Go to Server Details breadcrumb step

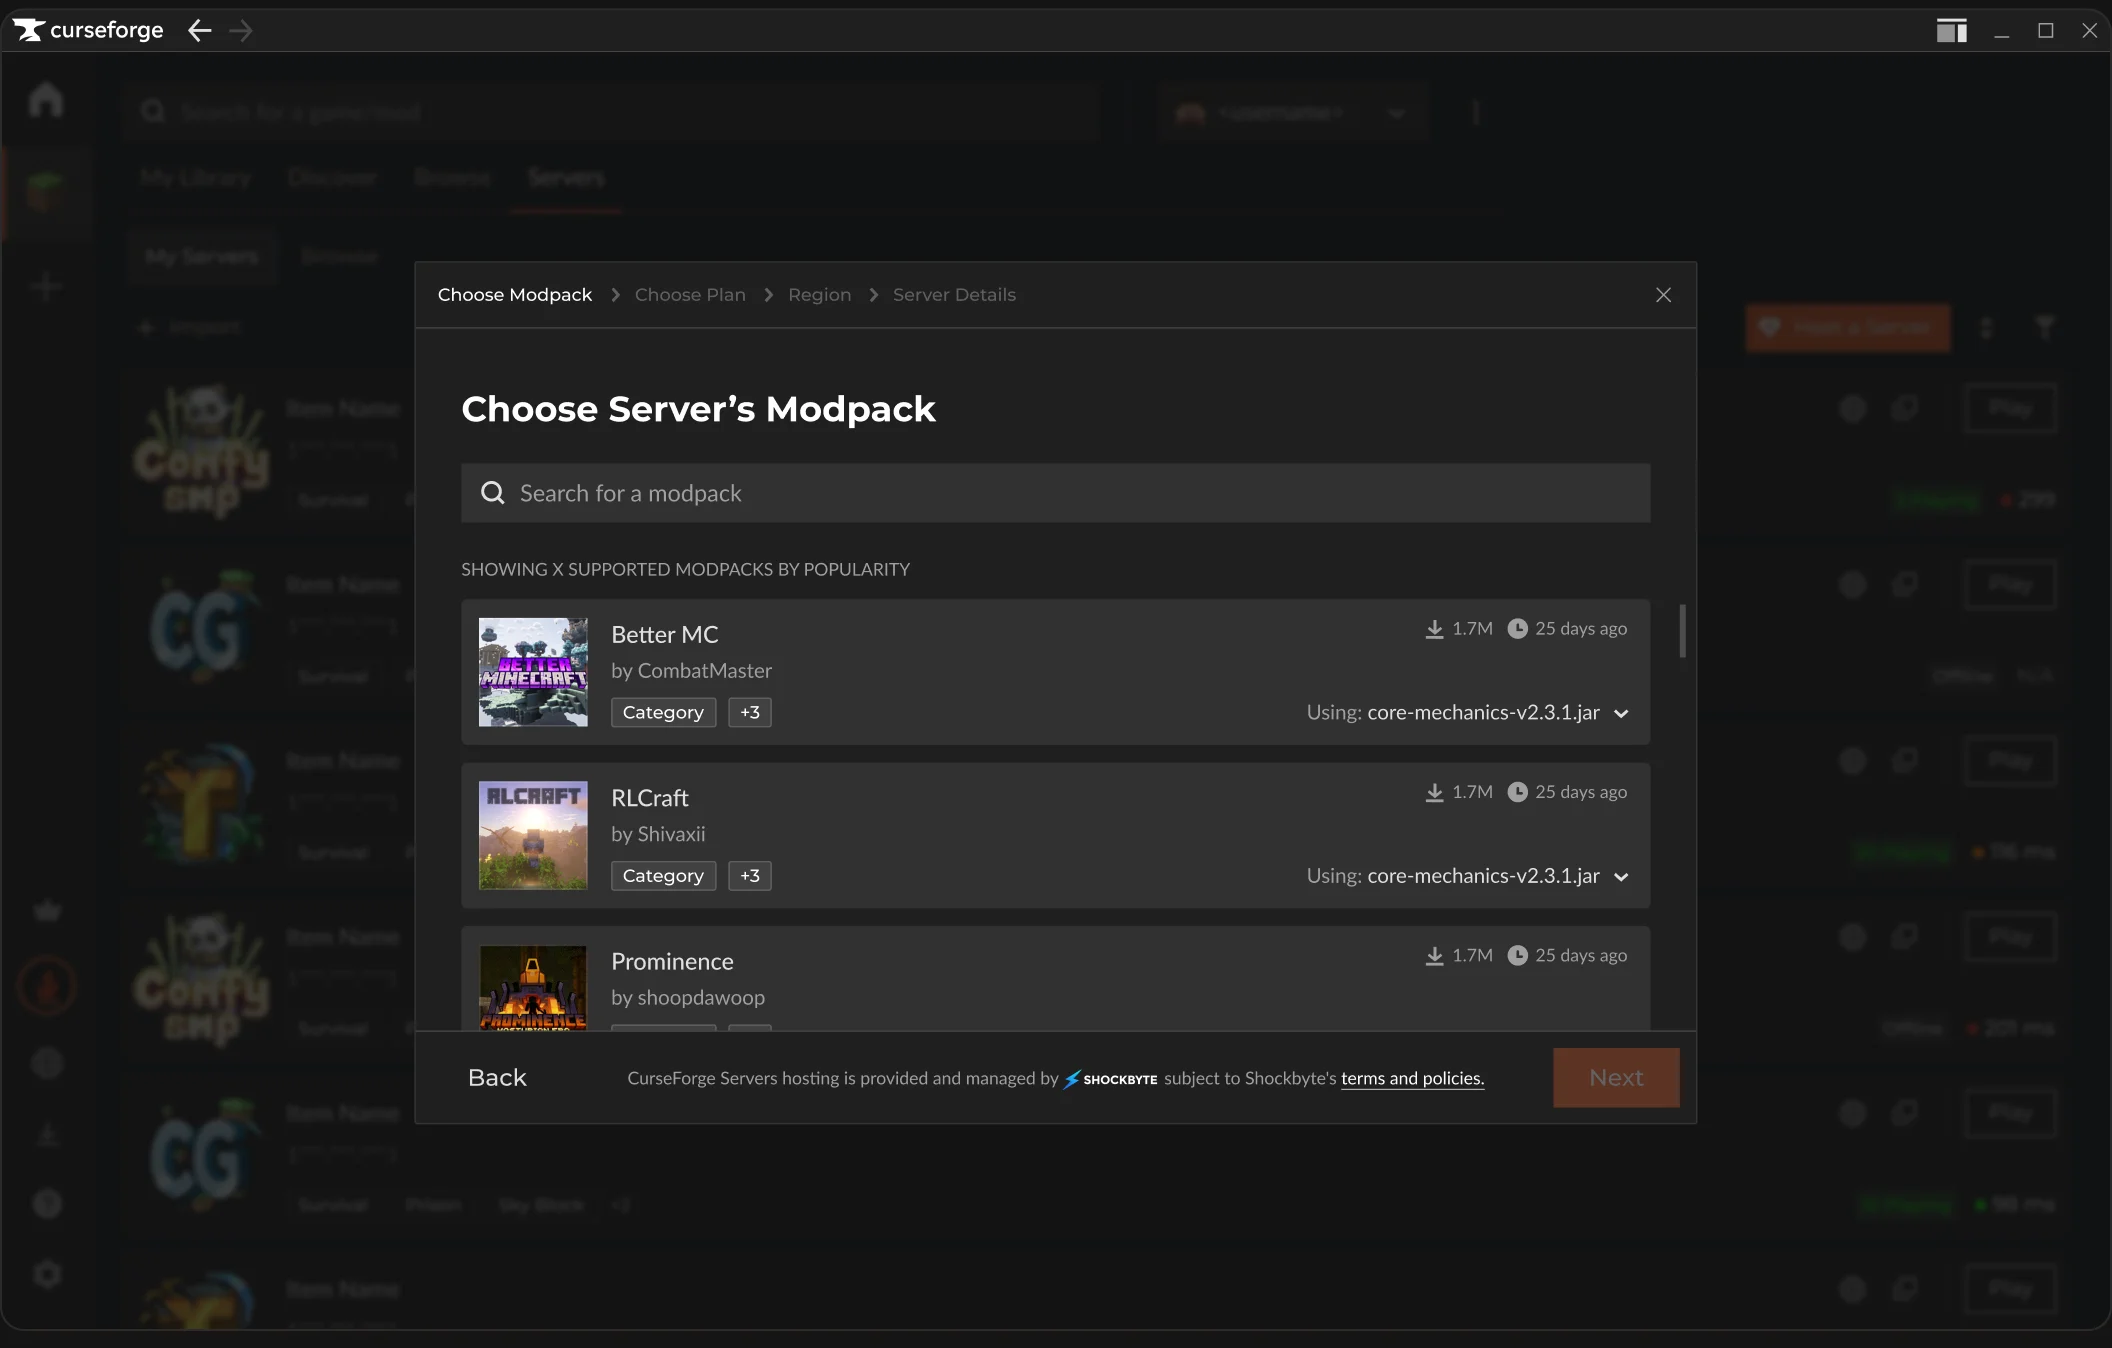click(954, 295)
